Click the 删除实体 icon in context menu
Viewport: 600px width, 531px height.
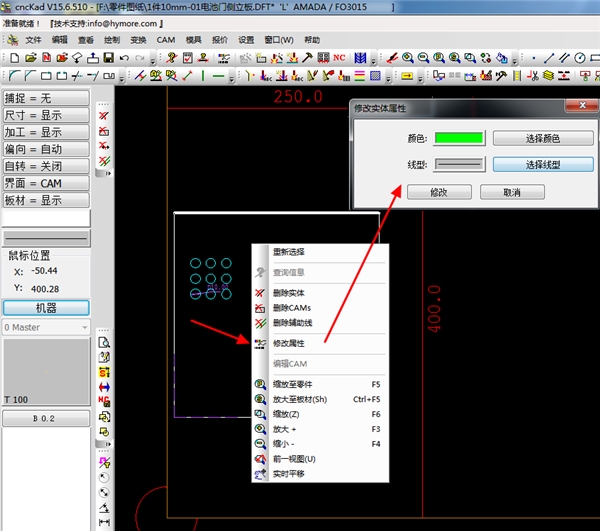click(x=260, y=293)
